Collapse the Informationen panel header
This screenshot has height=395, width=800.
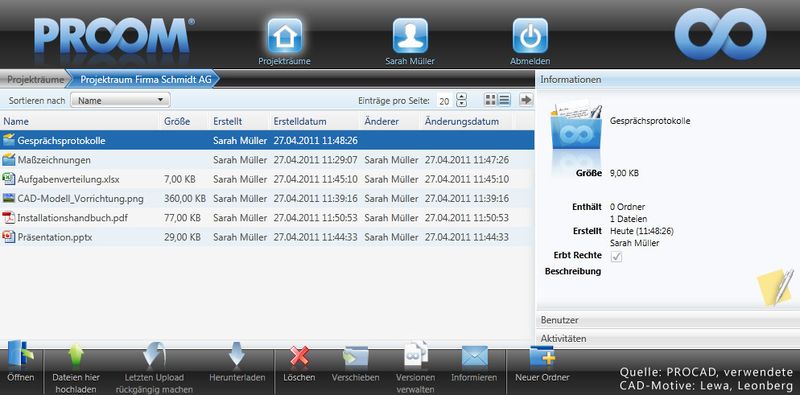coord(668,80)
